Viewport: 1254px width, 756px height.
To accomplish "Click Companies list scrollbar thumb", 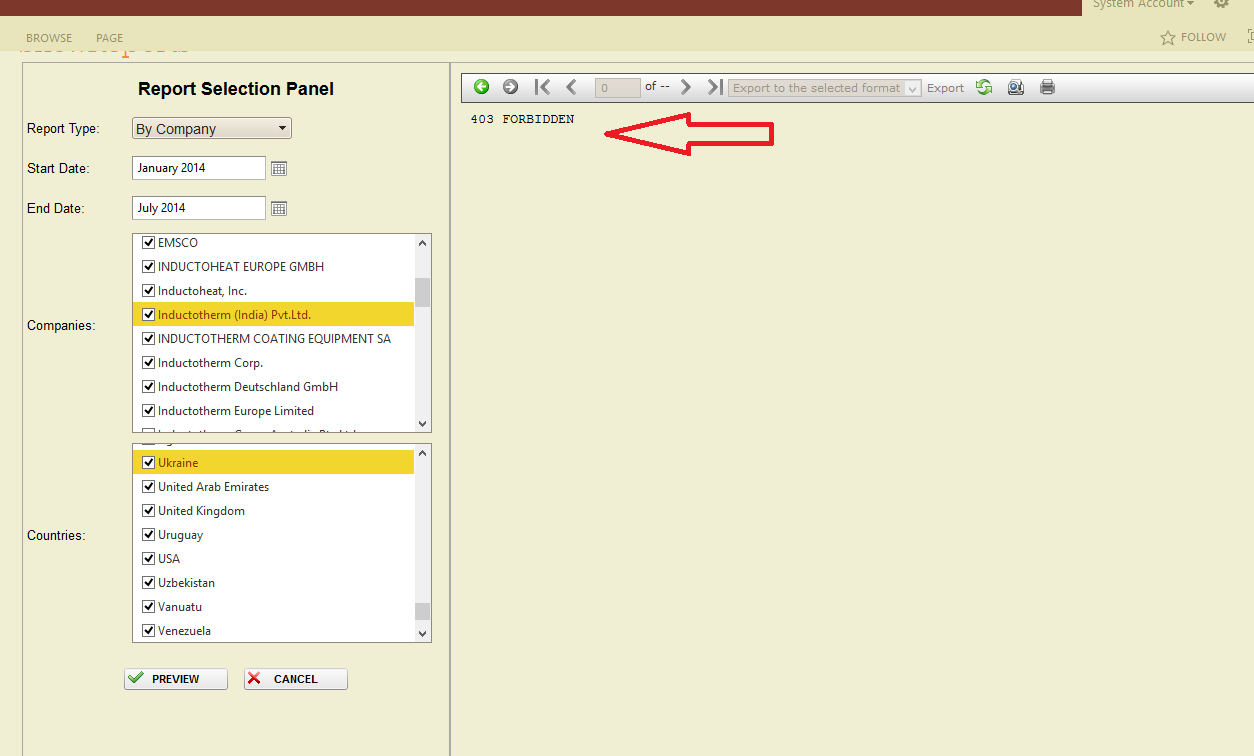I will coord(422,292).
